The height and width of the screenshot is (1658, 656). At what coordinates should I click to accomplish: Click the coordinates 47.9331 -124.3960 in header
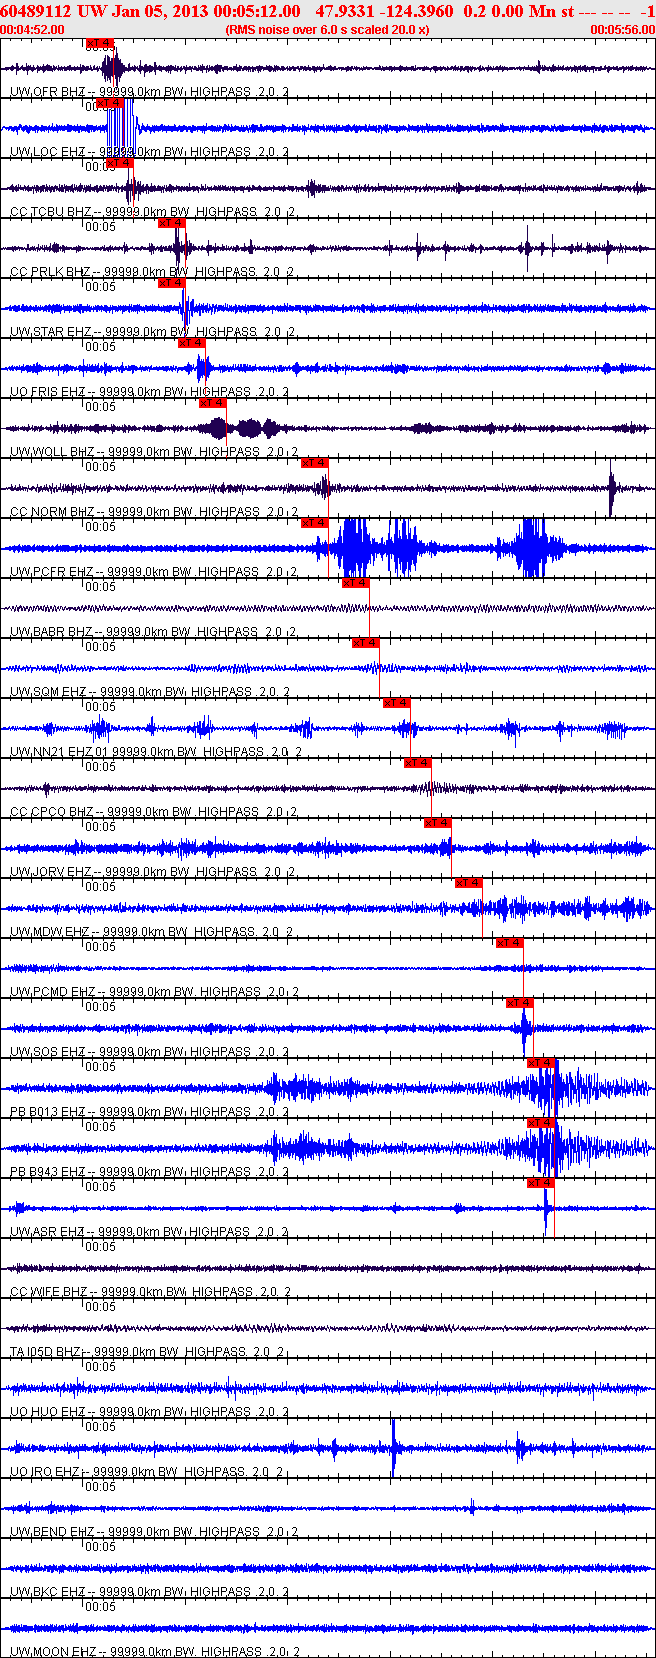(384, 11)
